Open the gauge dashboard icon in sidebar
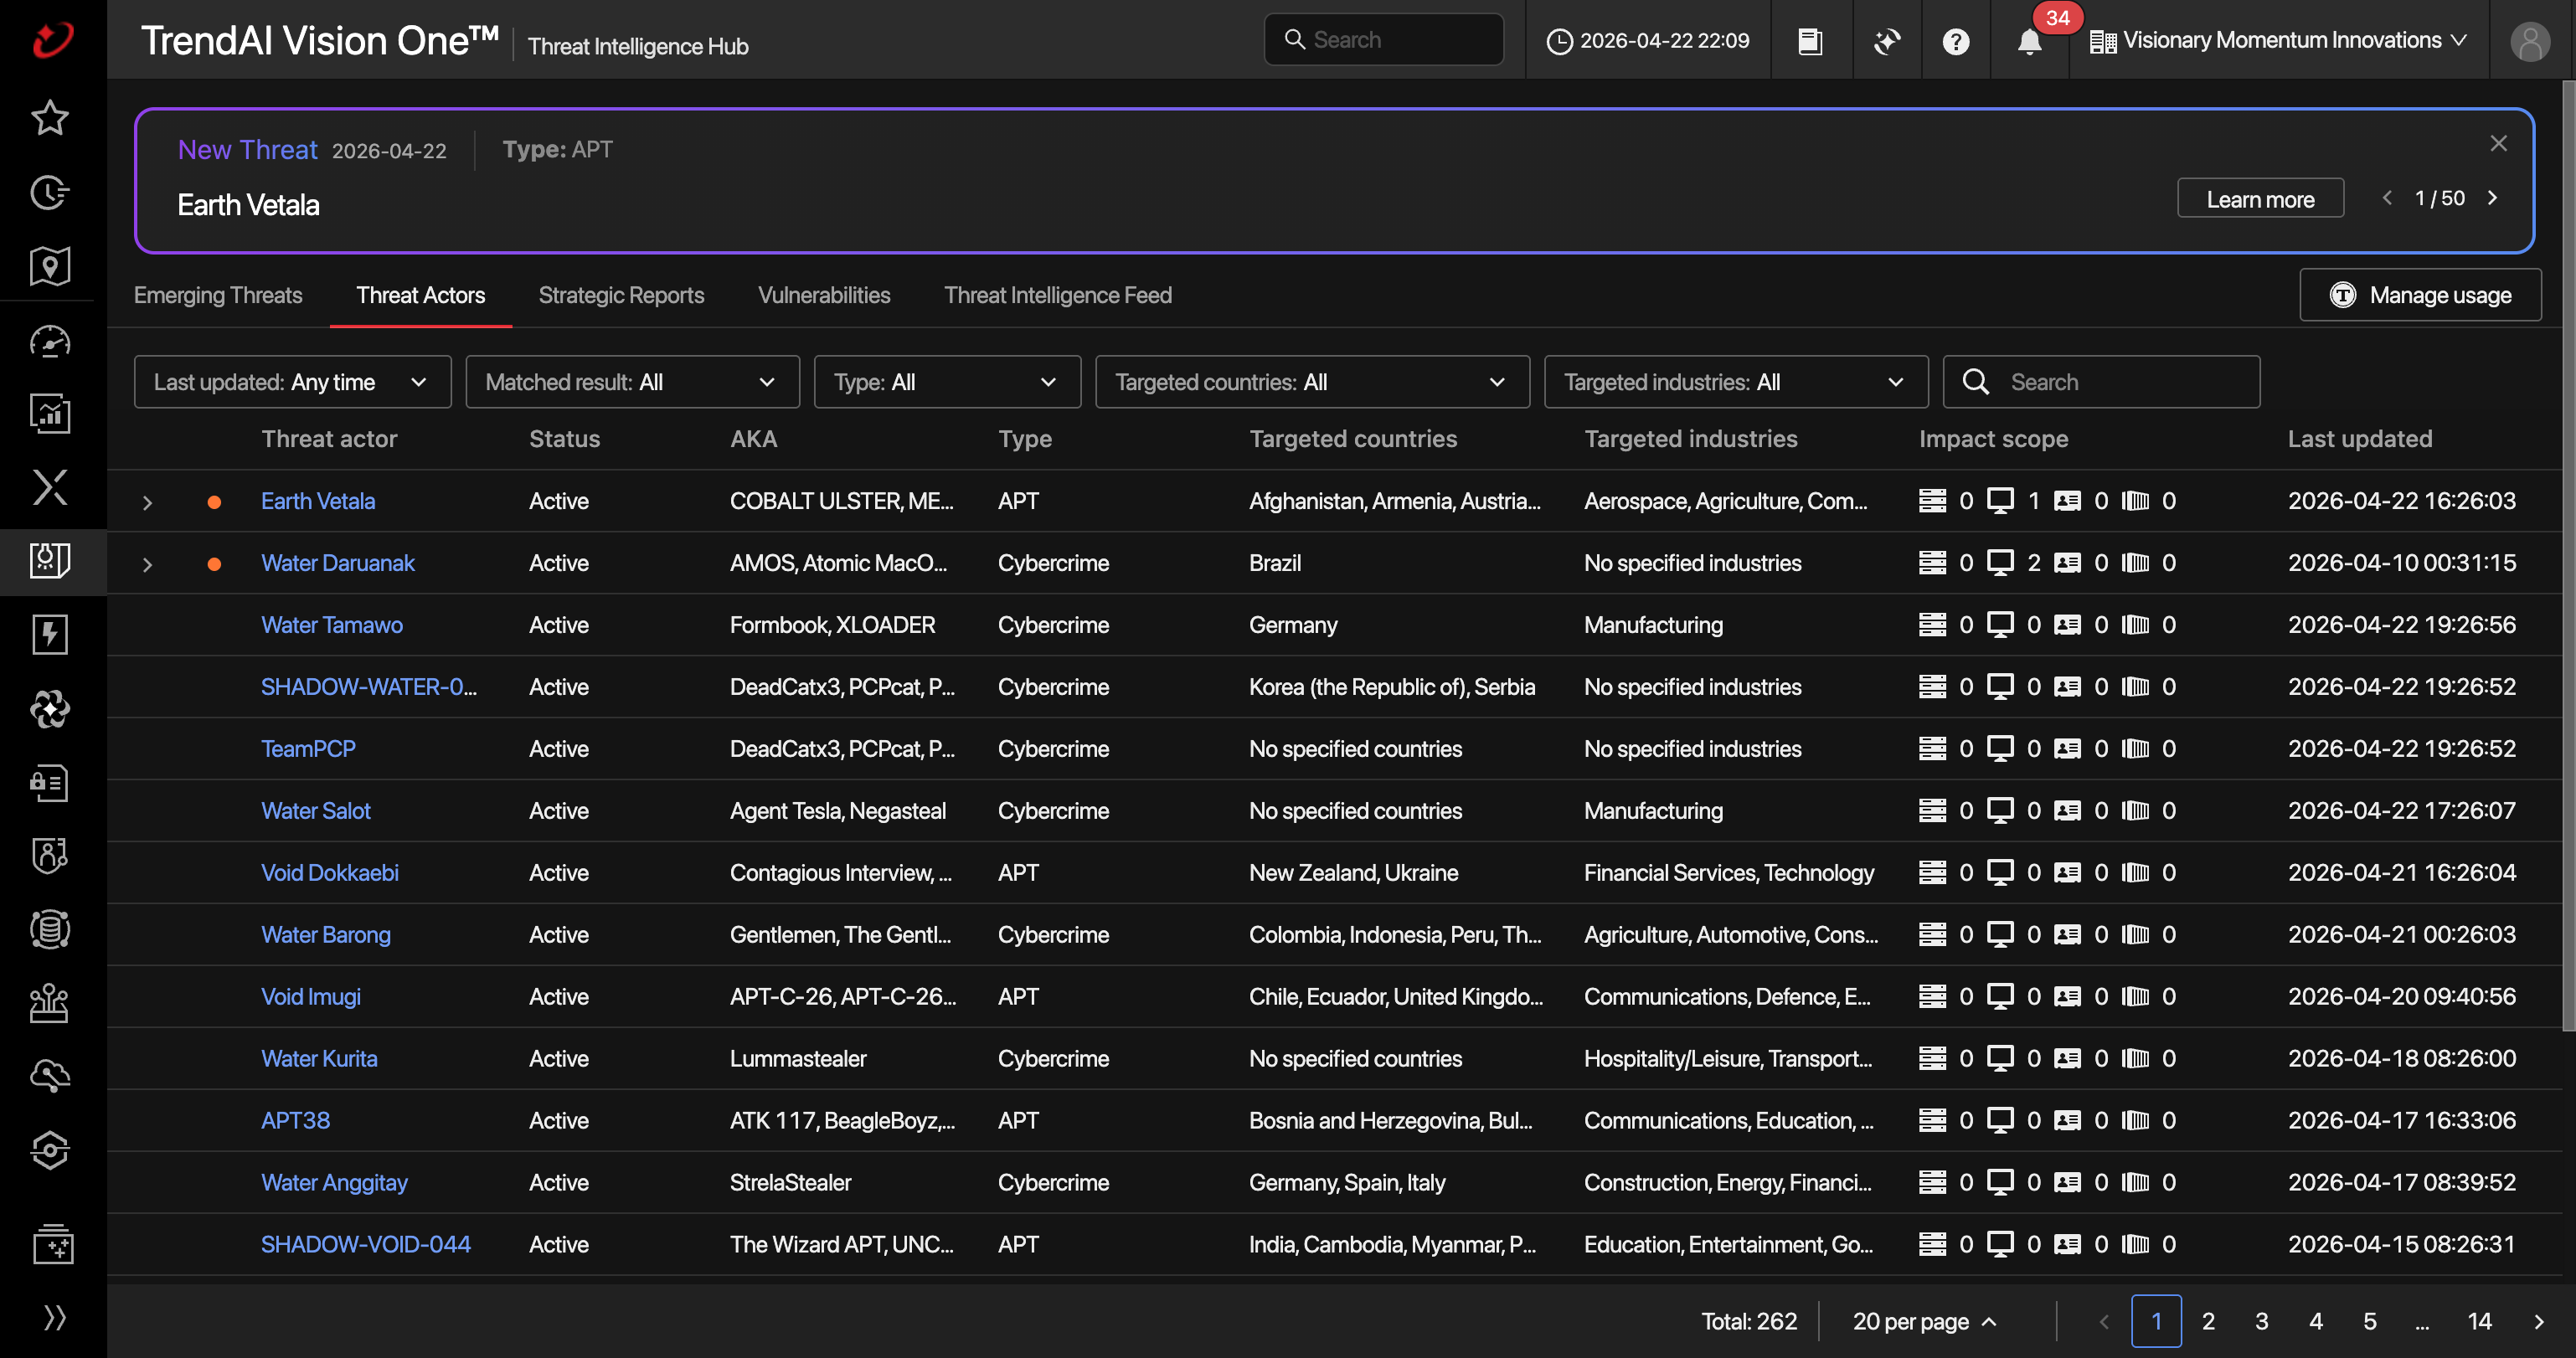 tap(50, 341)
